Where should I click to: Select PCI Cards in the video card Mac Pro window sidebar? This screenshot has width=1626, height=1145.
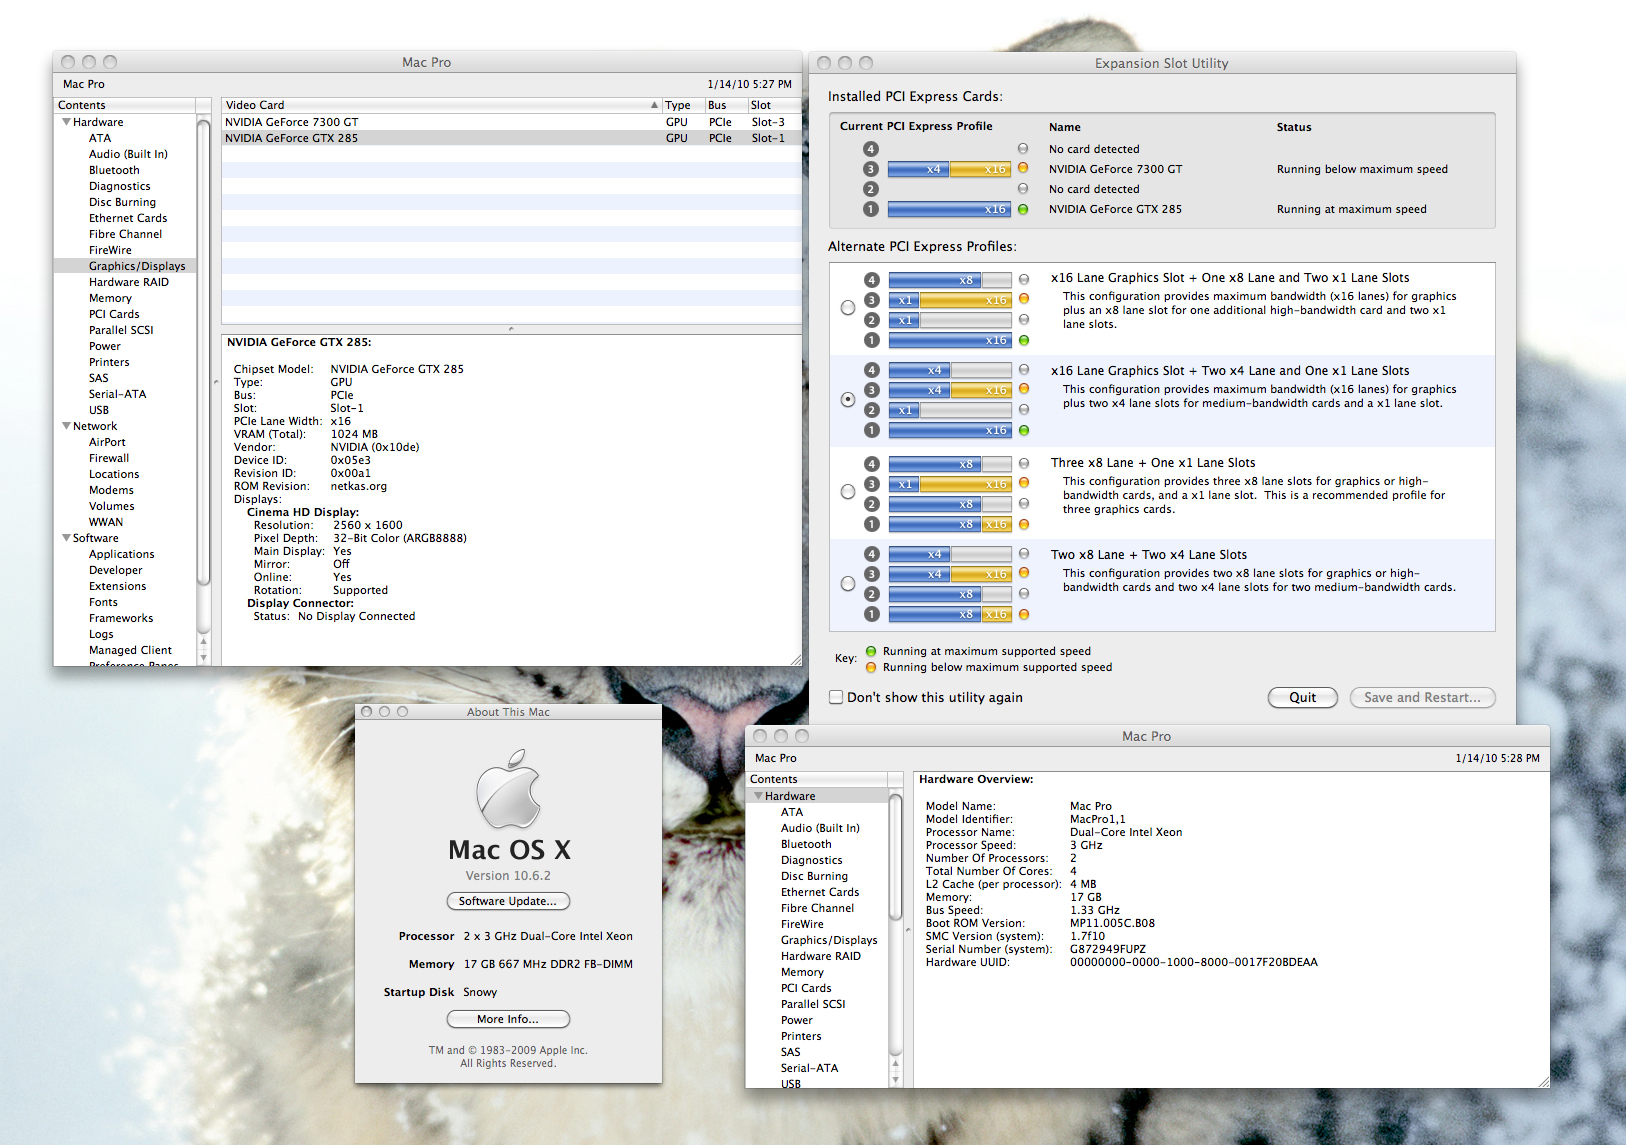click(x=114, y=314)
